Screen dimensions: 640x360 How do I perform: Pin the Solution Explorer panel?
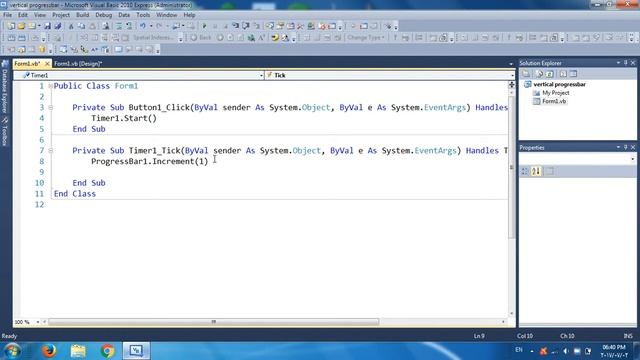click(x=625, y=63)
